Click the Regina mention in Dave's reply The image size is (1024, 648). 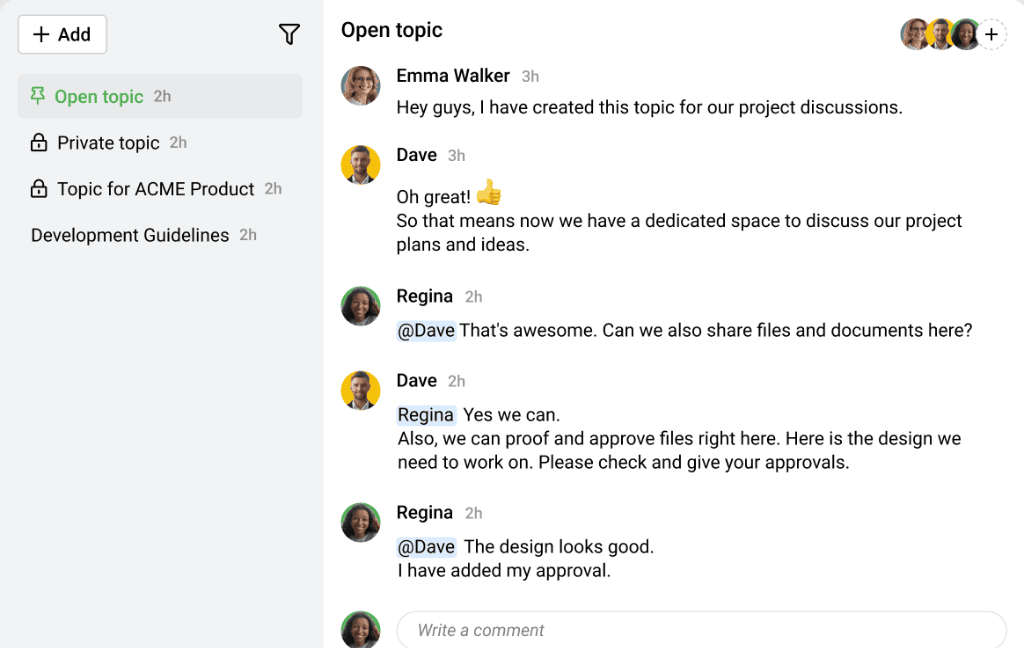(x=426, y=415)
